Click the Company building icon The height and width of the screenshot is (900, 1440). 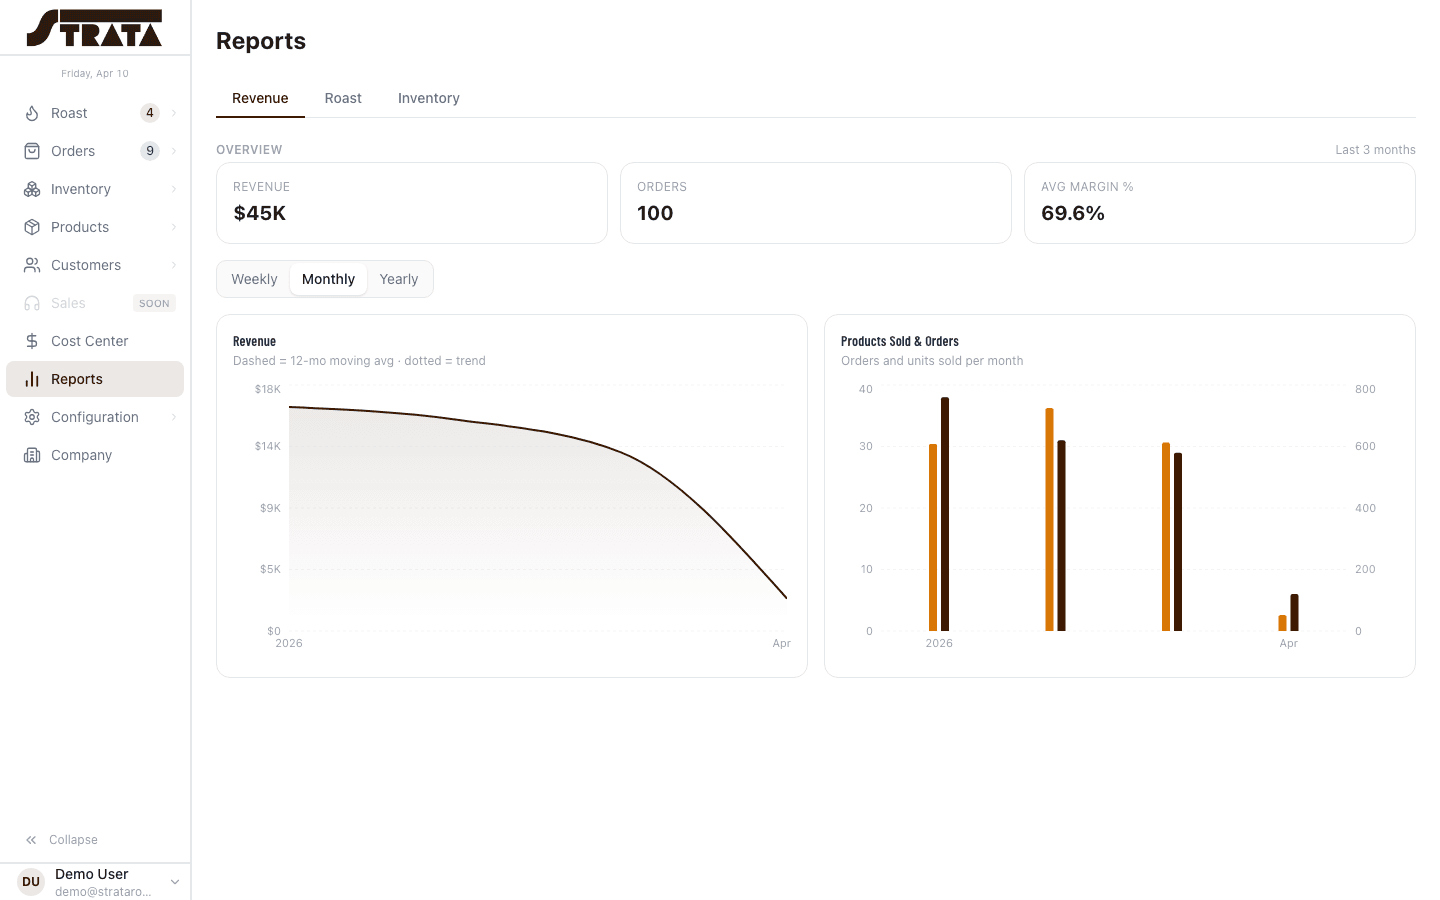click(32, 455)
